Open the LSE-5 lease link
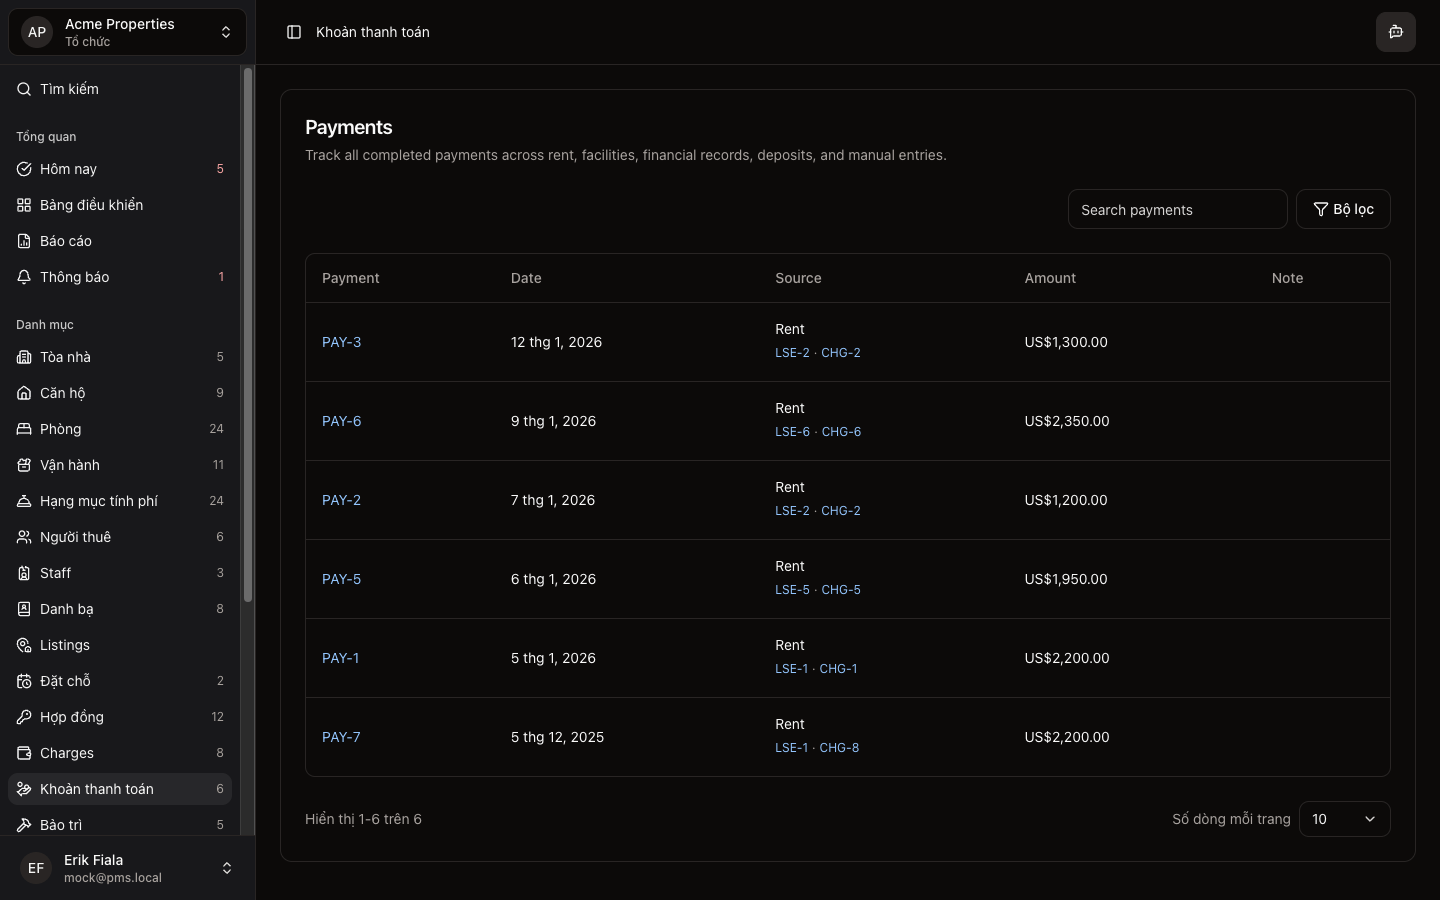This screenshot has height=900, width=1440. pos(792,590)
